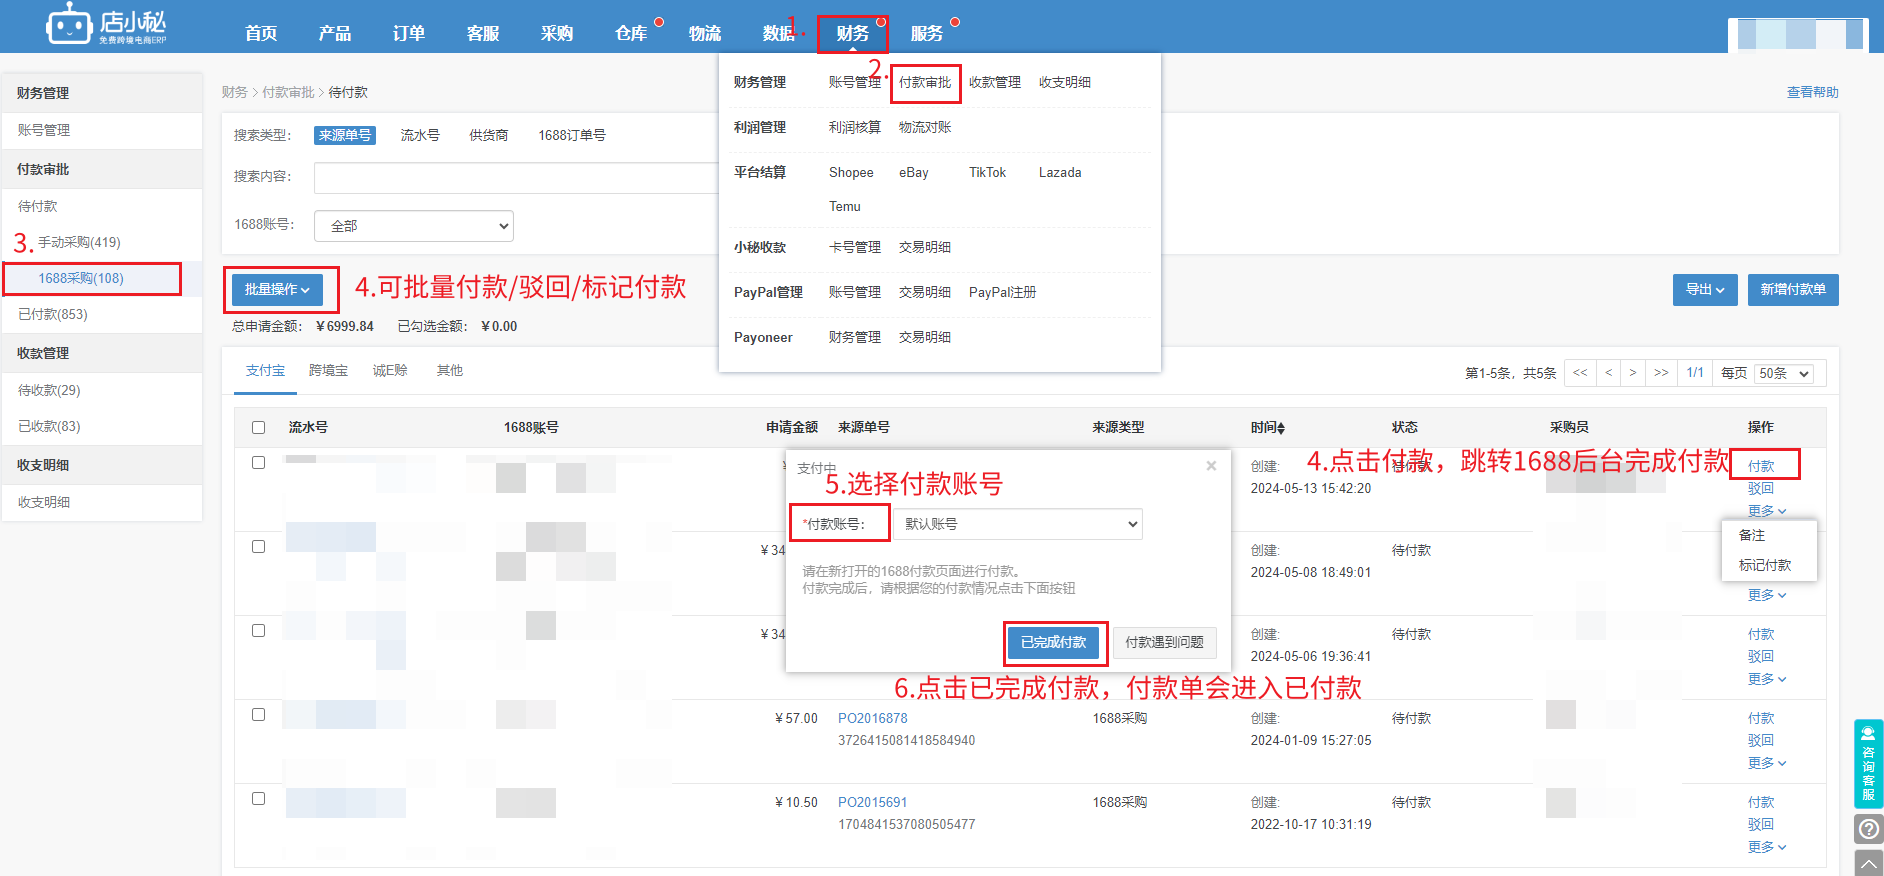Image resolution: width=1884 pixels, height=876 pixels.
Task: Open the 仓库 top menu
Action: 631,33
